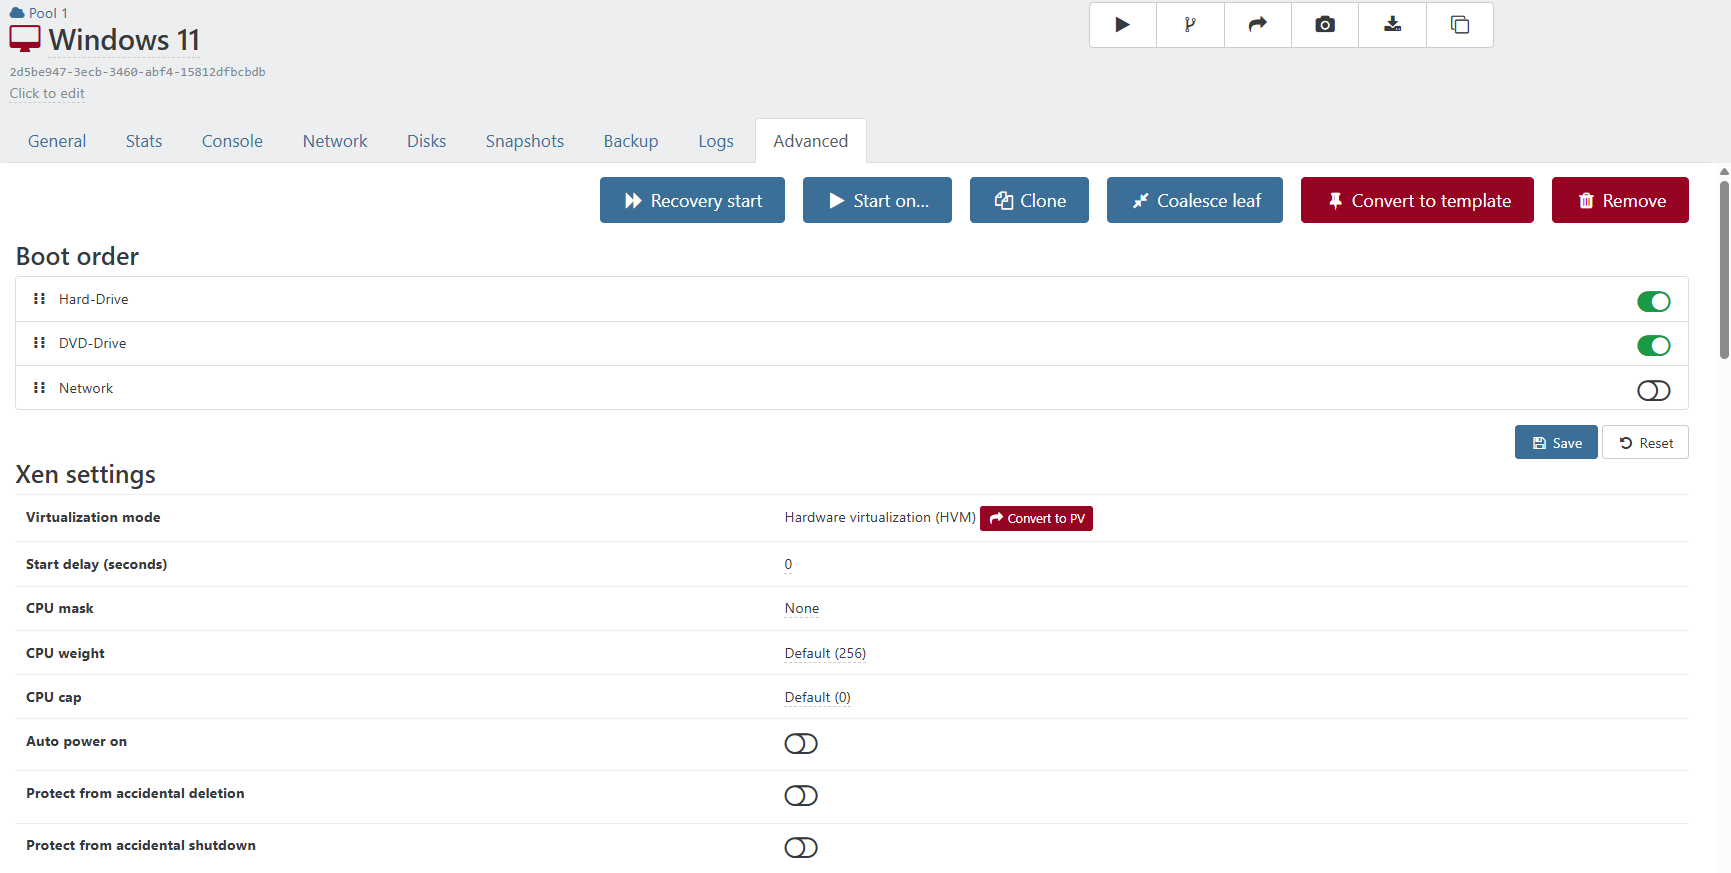View the Logs tab
1731x873 pixels.
[716, 141]
